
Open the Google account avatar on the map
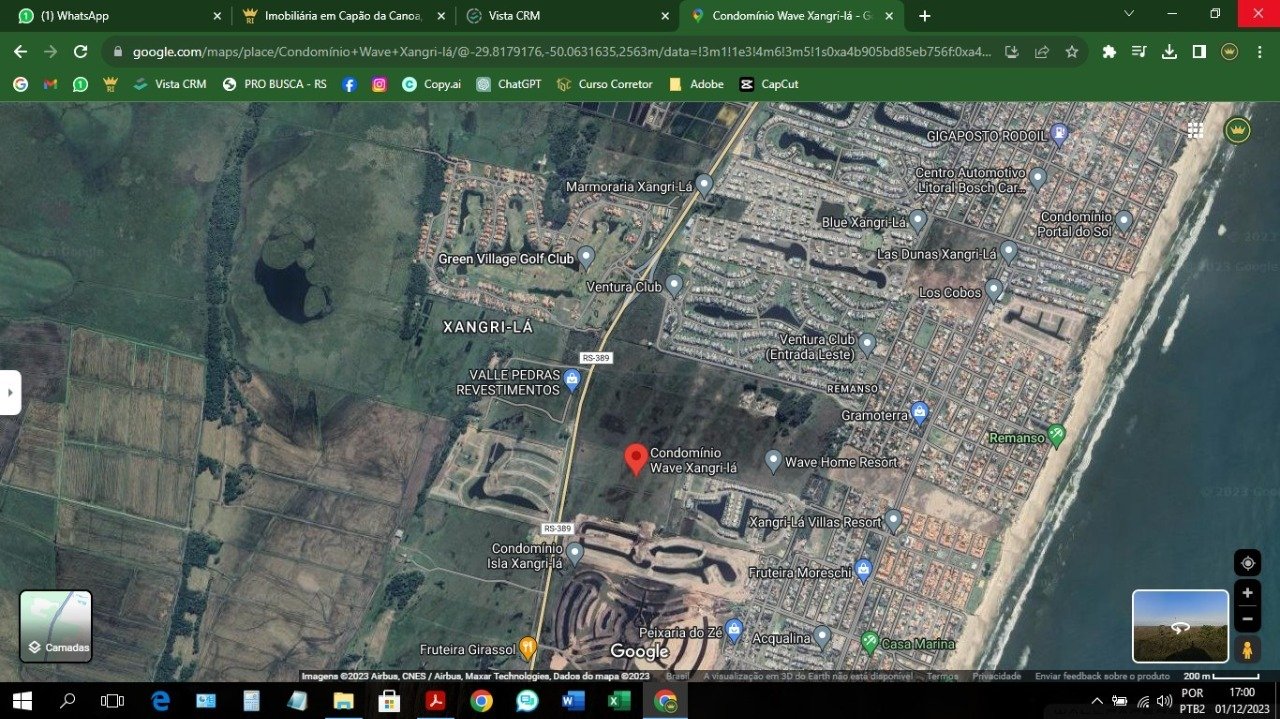coord(1238,130)
